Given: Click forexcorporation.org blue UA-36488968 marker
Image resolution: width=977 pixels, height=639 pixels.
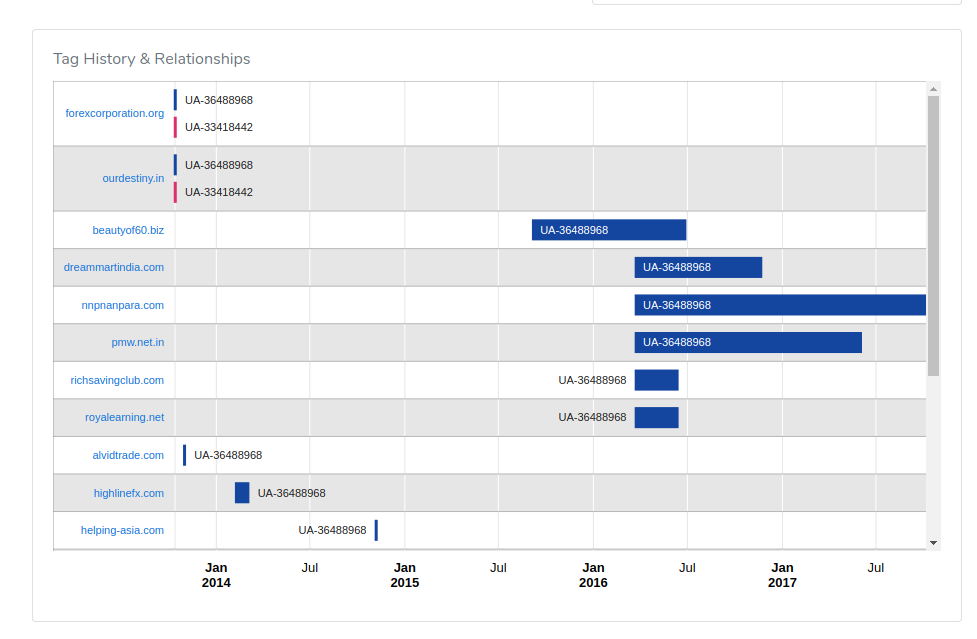Looking at the screenshot, I should point(175,100).
